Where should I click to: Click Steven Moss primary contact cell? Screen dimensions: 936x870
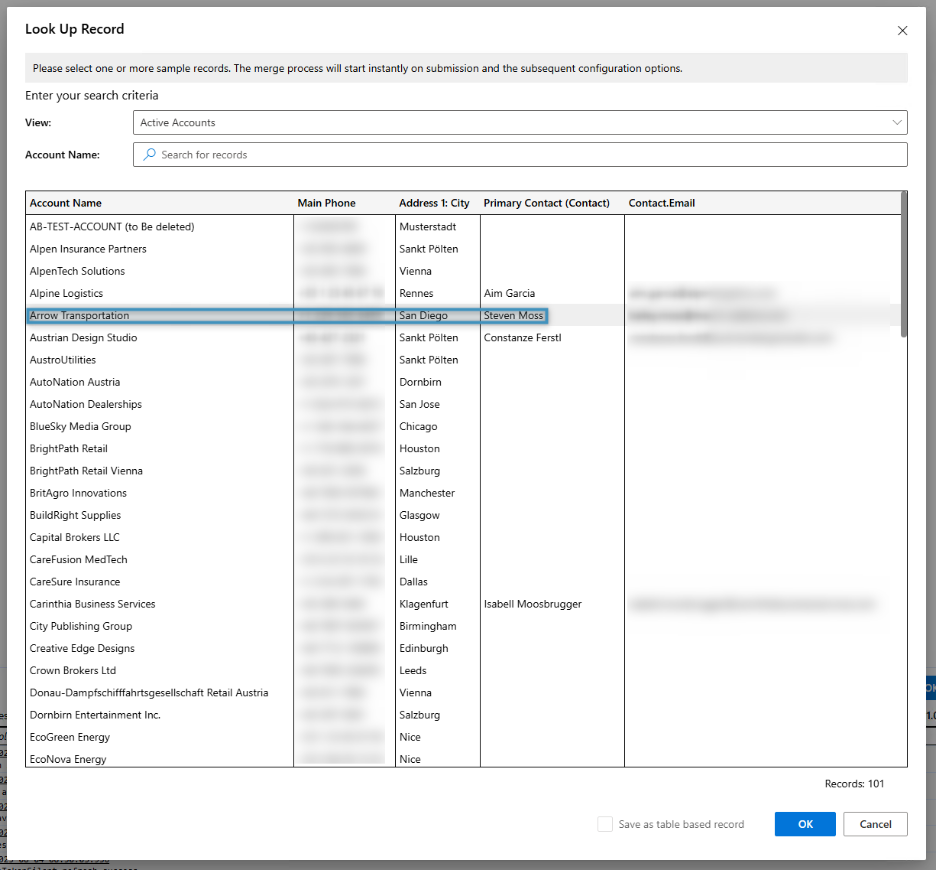[x=513, y=316]
